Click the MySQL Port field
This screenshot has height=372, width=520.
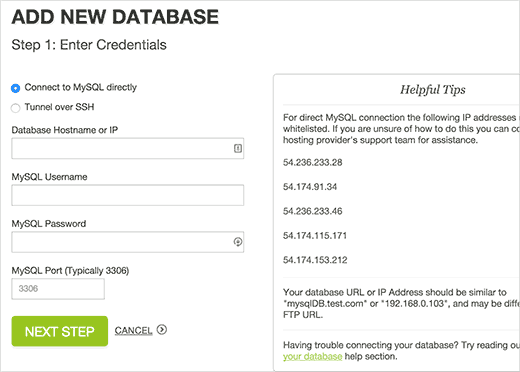click(x=58, y=289)
